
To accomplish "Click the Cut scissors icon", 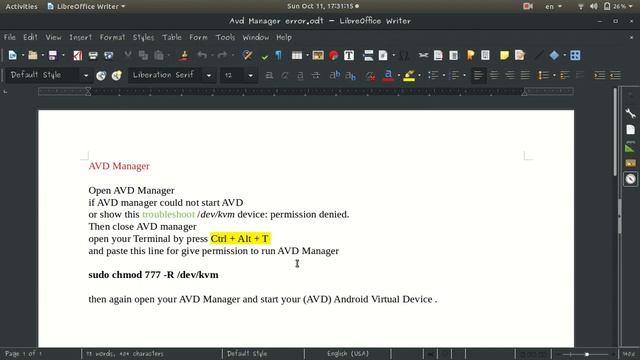I will click(x=128, y=55).
